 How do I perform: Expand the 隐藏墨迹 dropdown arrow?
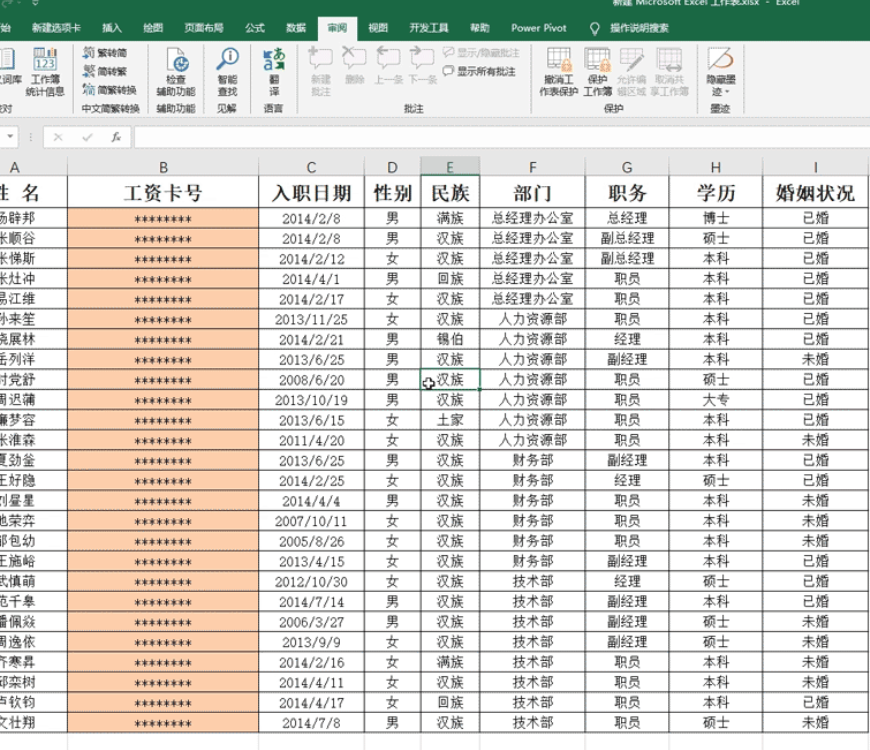[727, 92]
